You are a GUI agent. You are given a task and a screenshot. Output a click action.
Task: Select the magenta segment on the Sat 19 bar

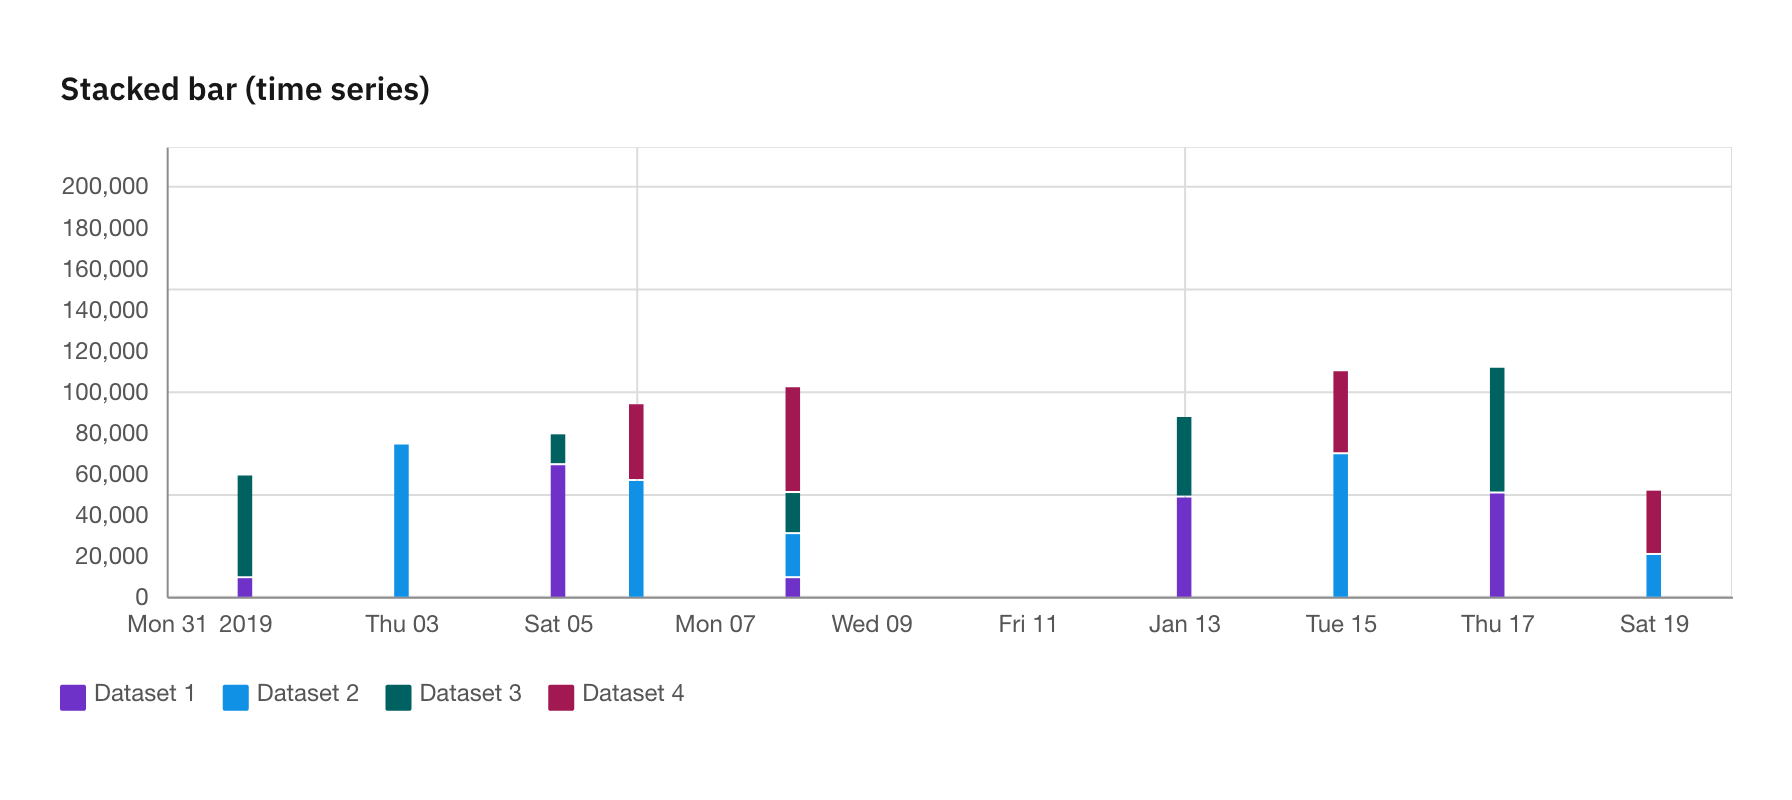(1654, 522)
